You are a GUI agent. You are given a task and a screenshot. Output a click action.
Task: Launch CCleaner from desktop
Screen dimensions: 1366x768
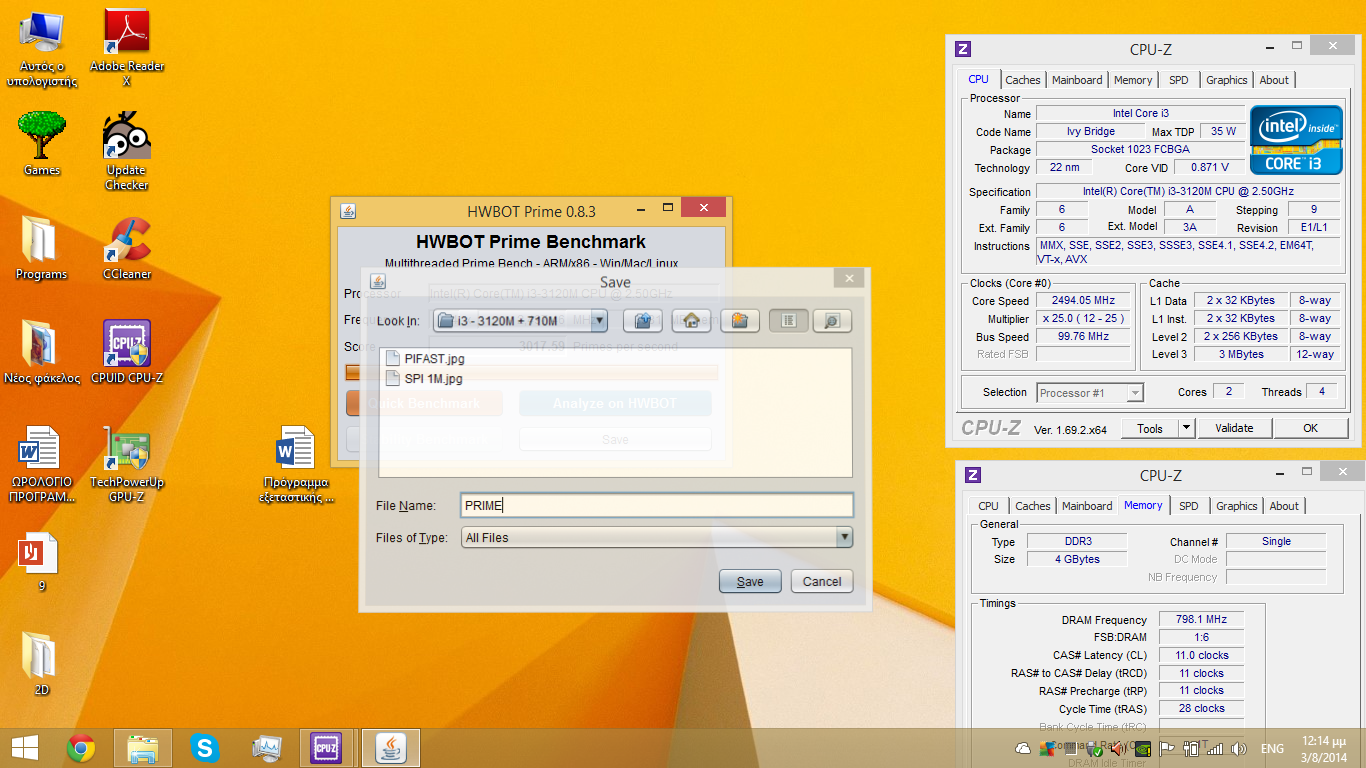click(127, 248)
